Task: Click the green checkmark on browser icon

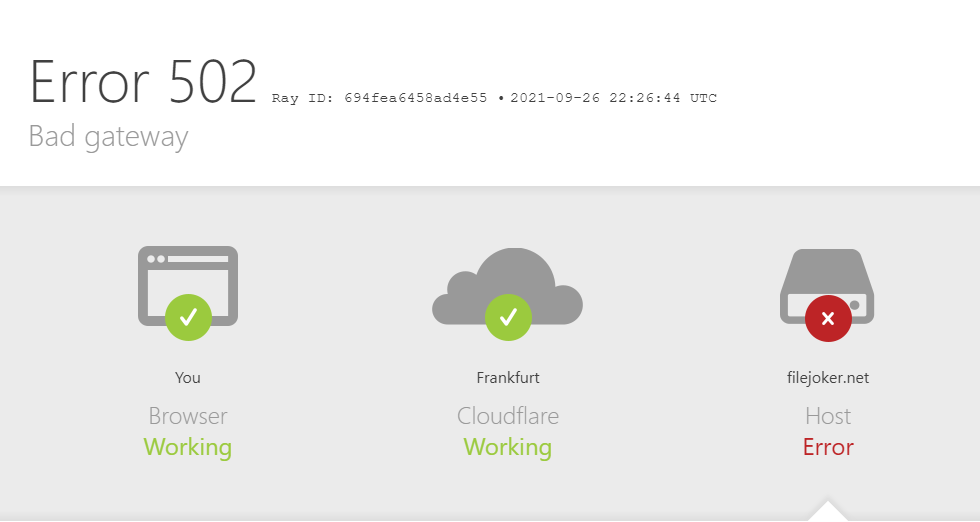Action: tap(188, 318)
